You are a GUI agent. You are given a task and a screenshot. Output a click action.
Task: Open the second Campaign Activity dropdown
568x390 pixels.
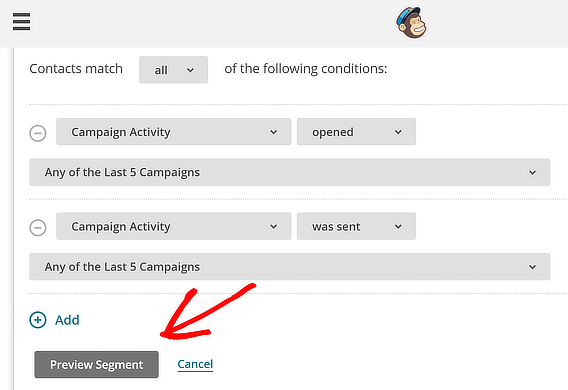pyautogui.click(x=174, y=226)
